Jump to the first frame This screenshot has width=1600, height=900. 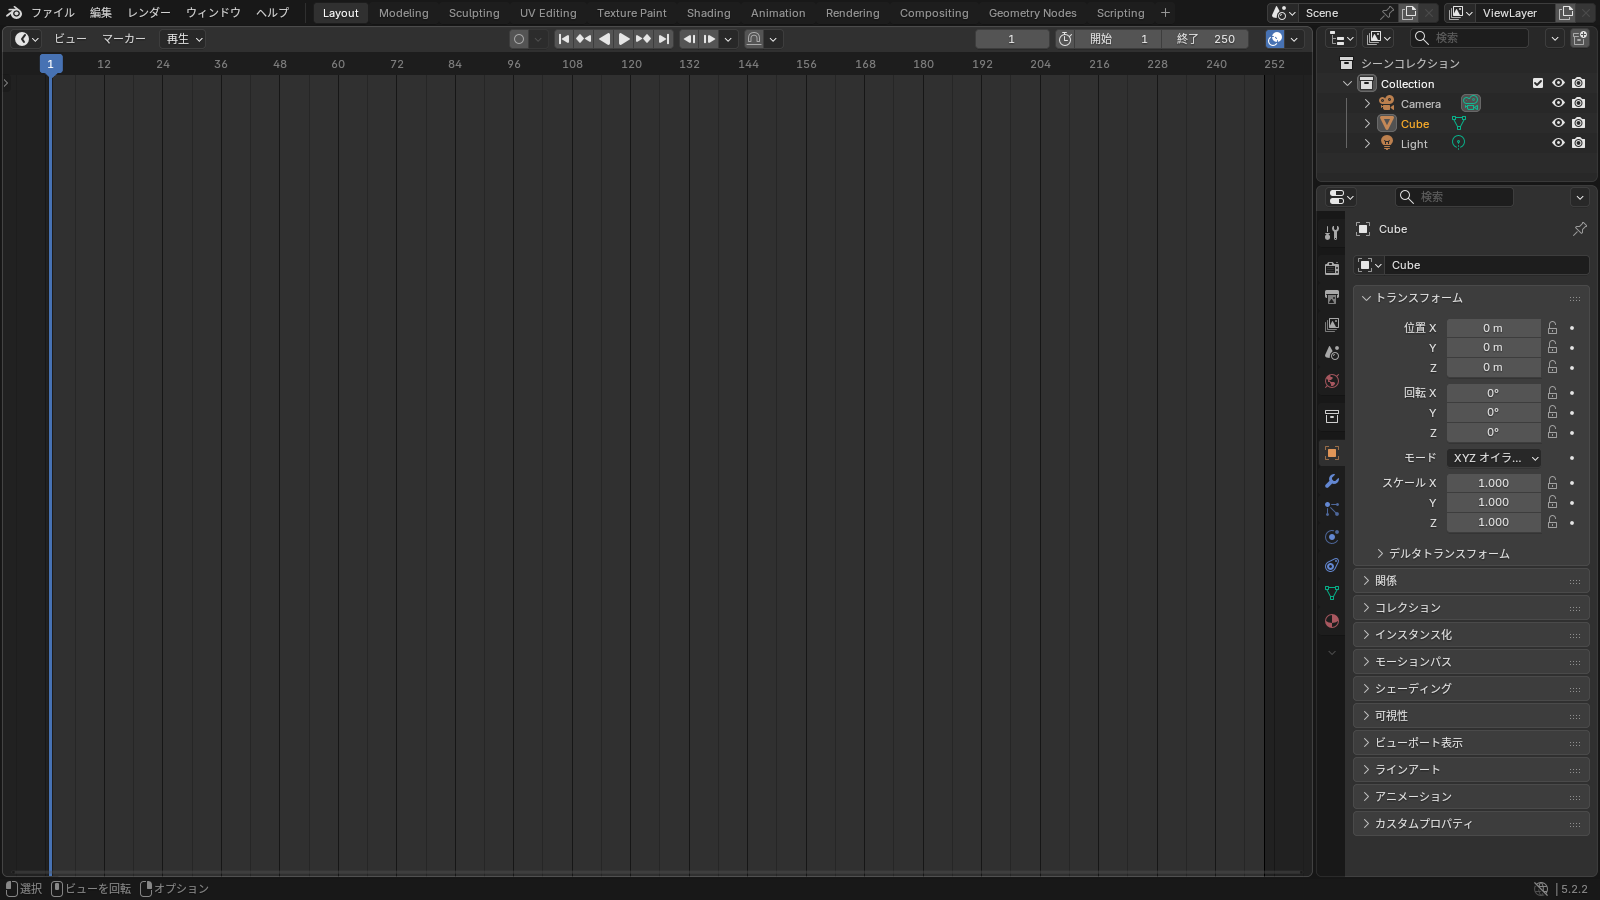pos(564,39)
